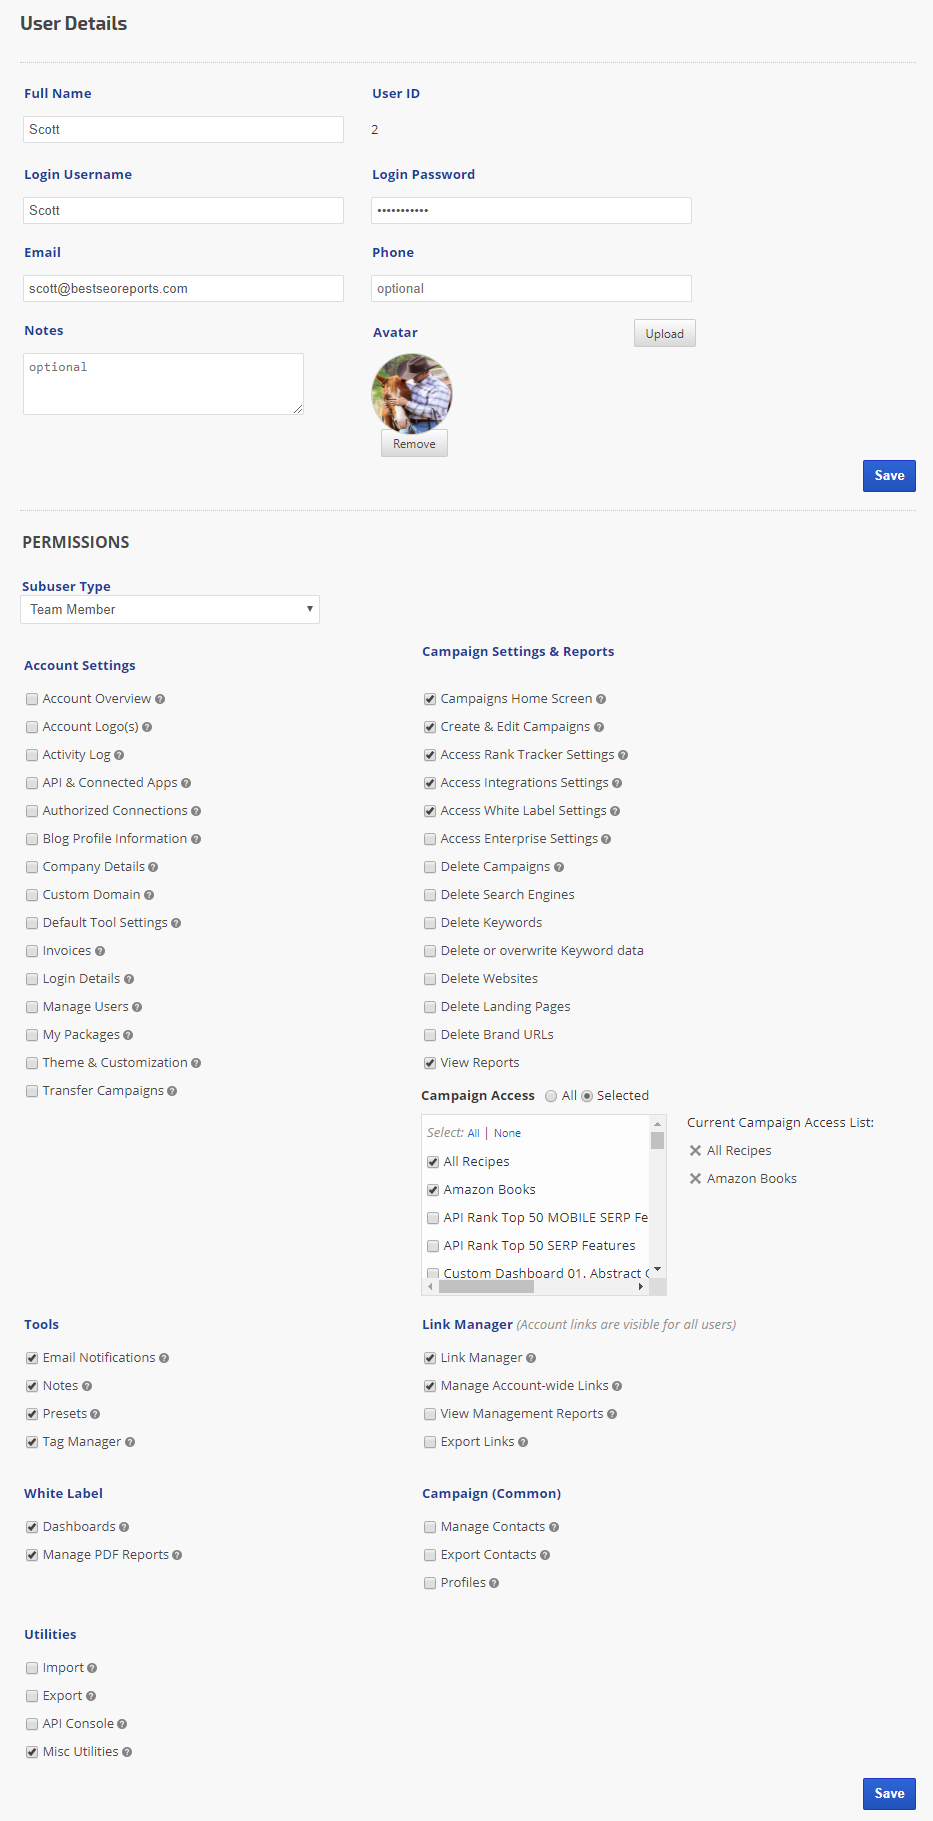
Task: Click help icon next to Account Overview
Action: tap(160, 699)
